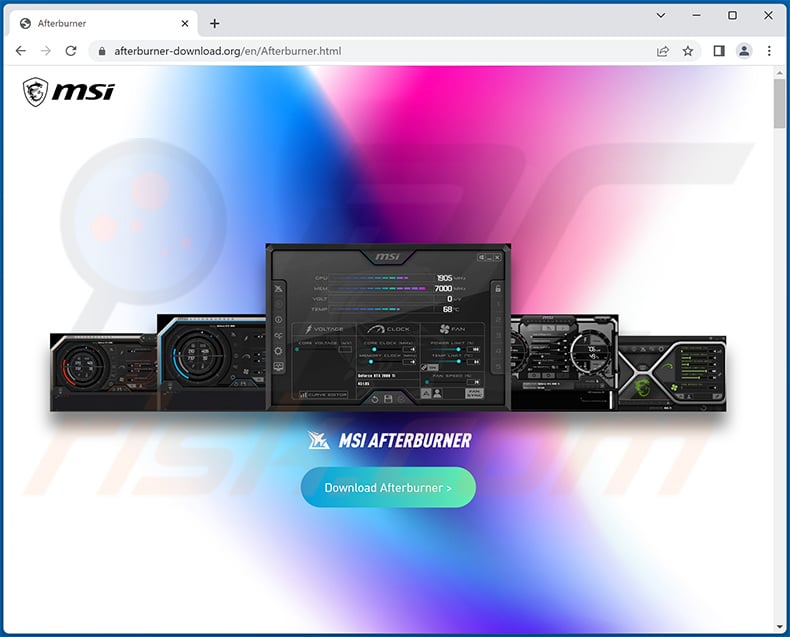790x637 pixels.
Task: Open Chrome three-dot menu
Action: (x=769, y=51)
